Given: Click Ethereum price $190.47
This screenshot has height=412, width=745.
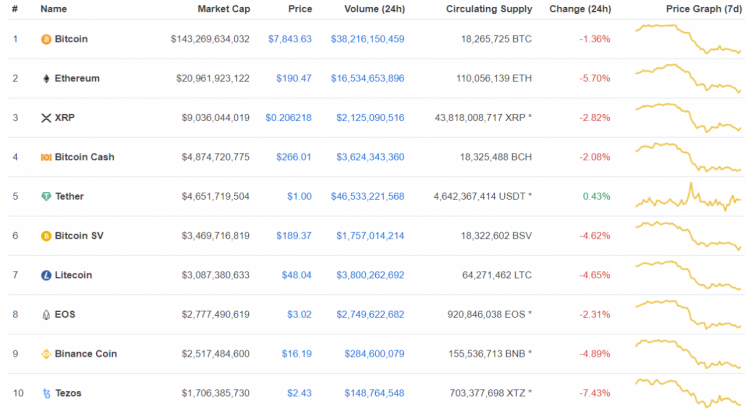Looking at the screenshot, I should [294, 78].
